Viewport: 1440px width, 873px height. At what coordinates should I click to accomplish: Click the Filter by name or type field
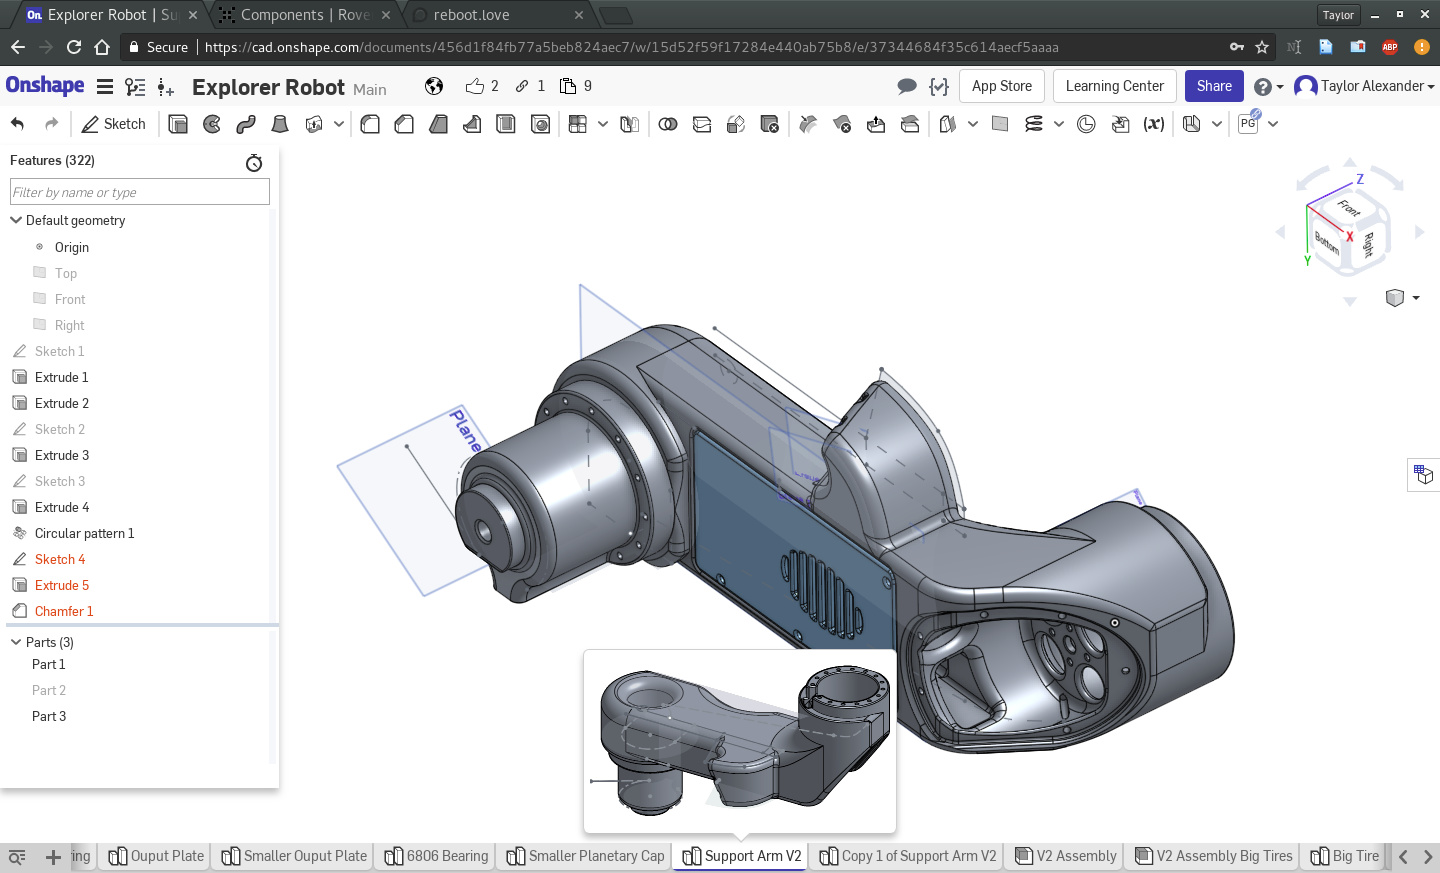pos(140,192)
